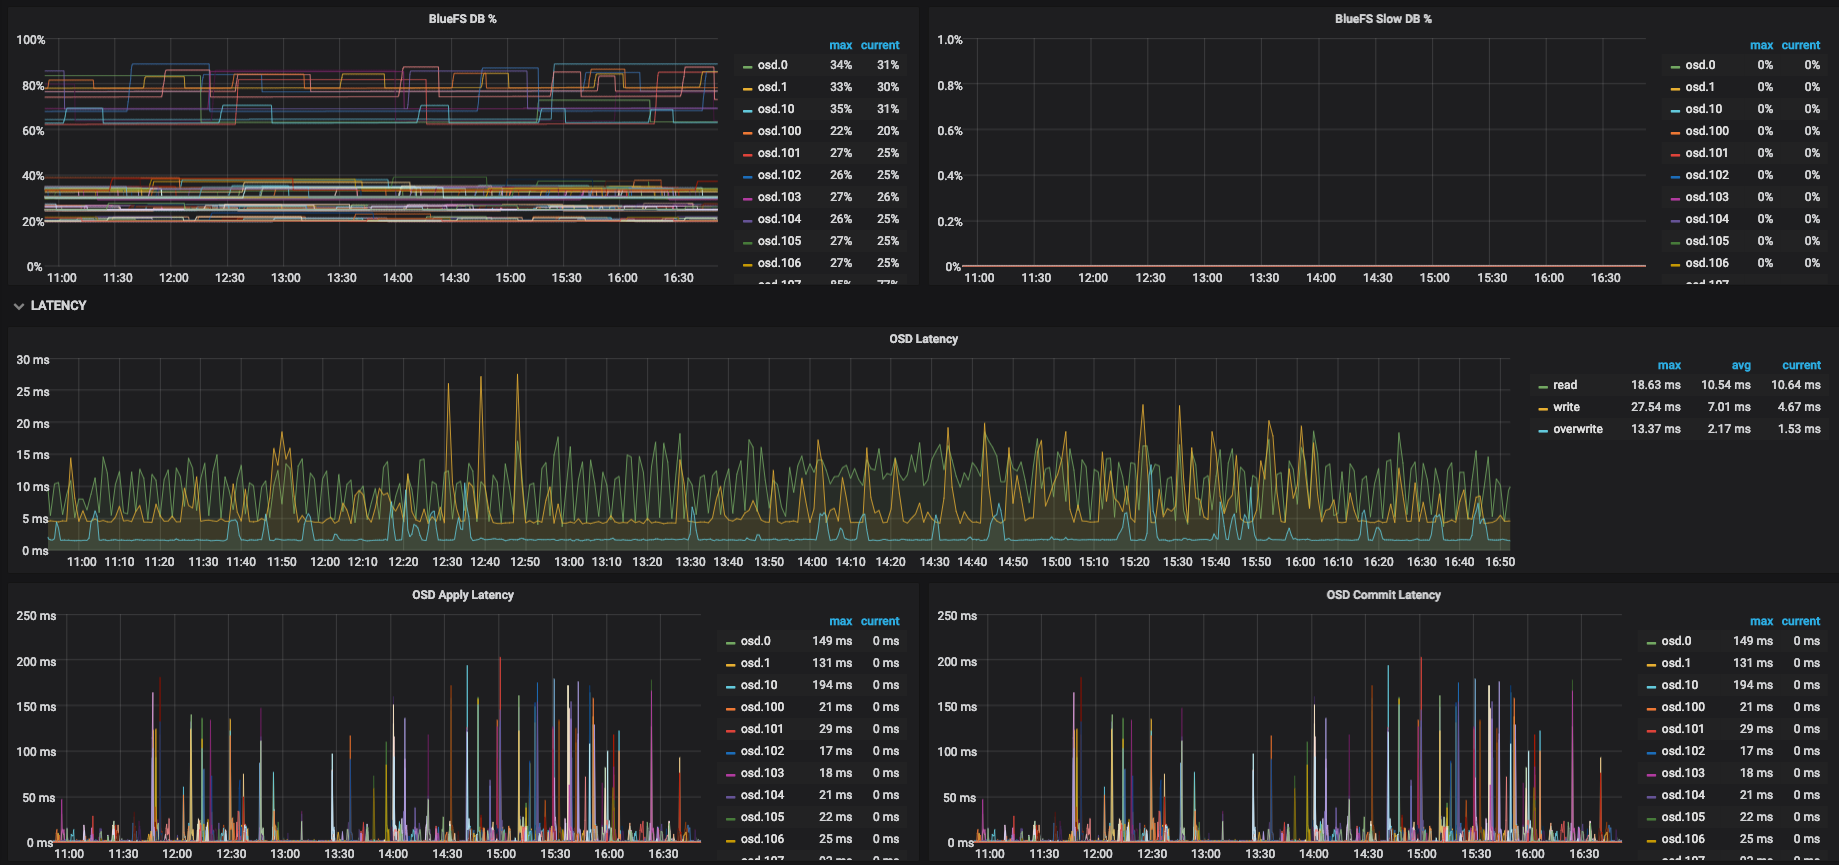Change osd.1 color swatch in BlueFS DB % legend

(x=747, y=88)
